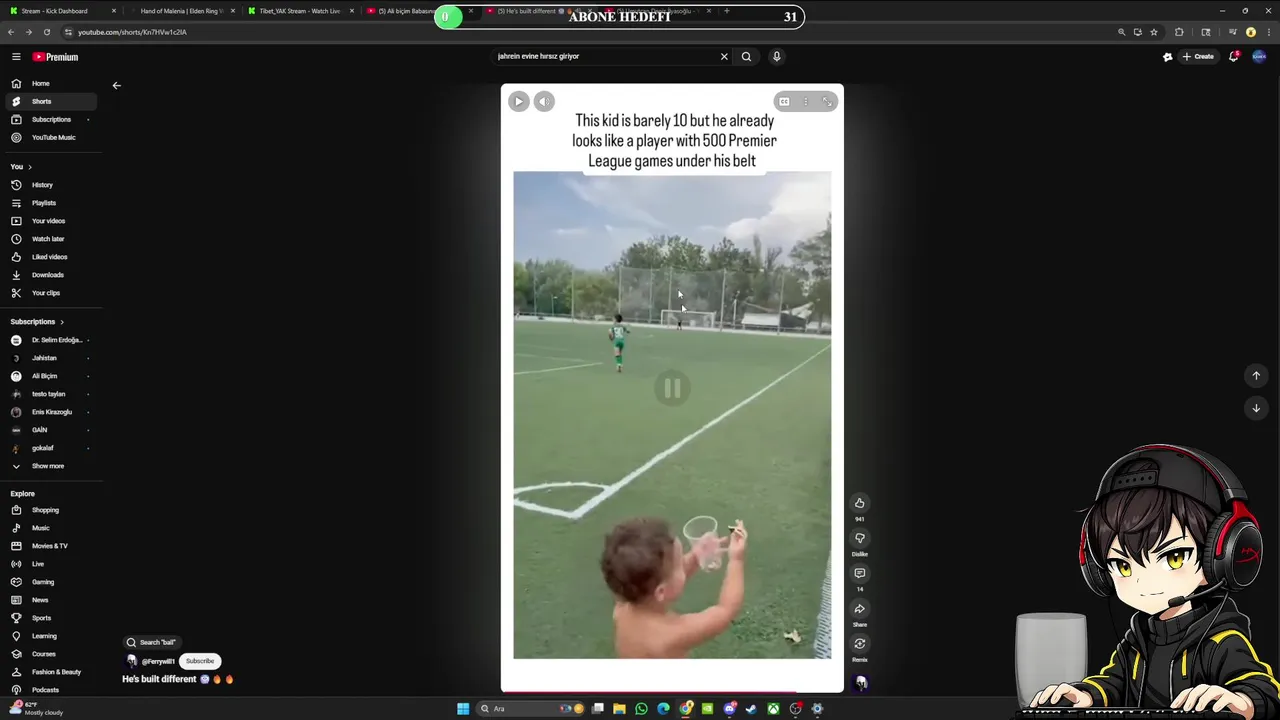
Task: Go to the next Short with down arrow
Action: point(1256,408)
